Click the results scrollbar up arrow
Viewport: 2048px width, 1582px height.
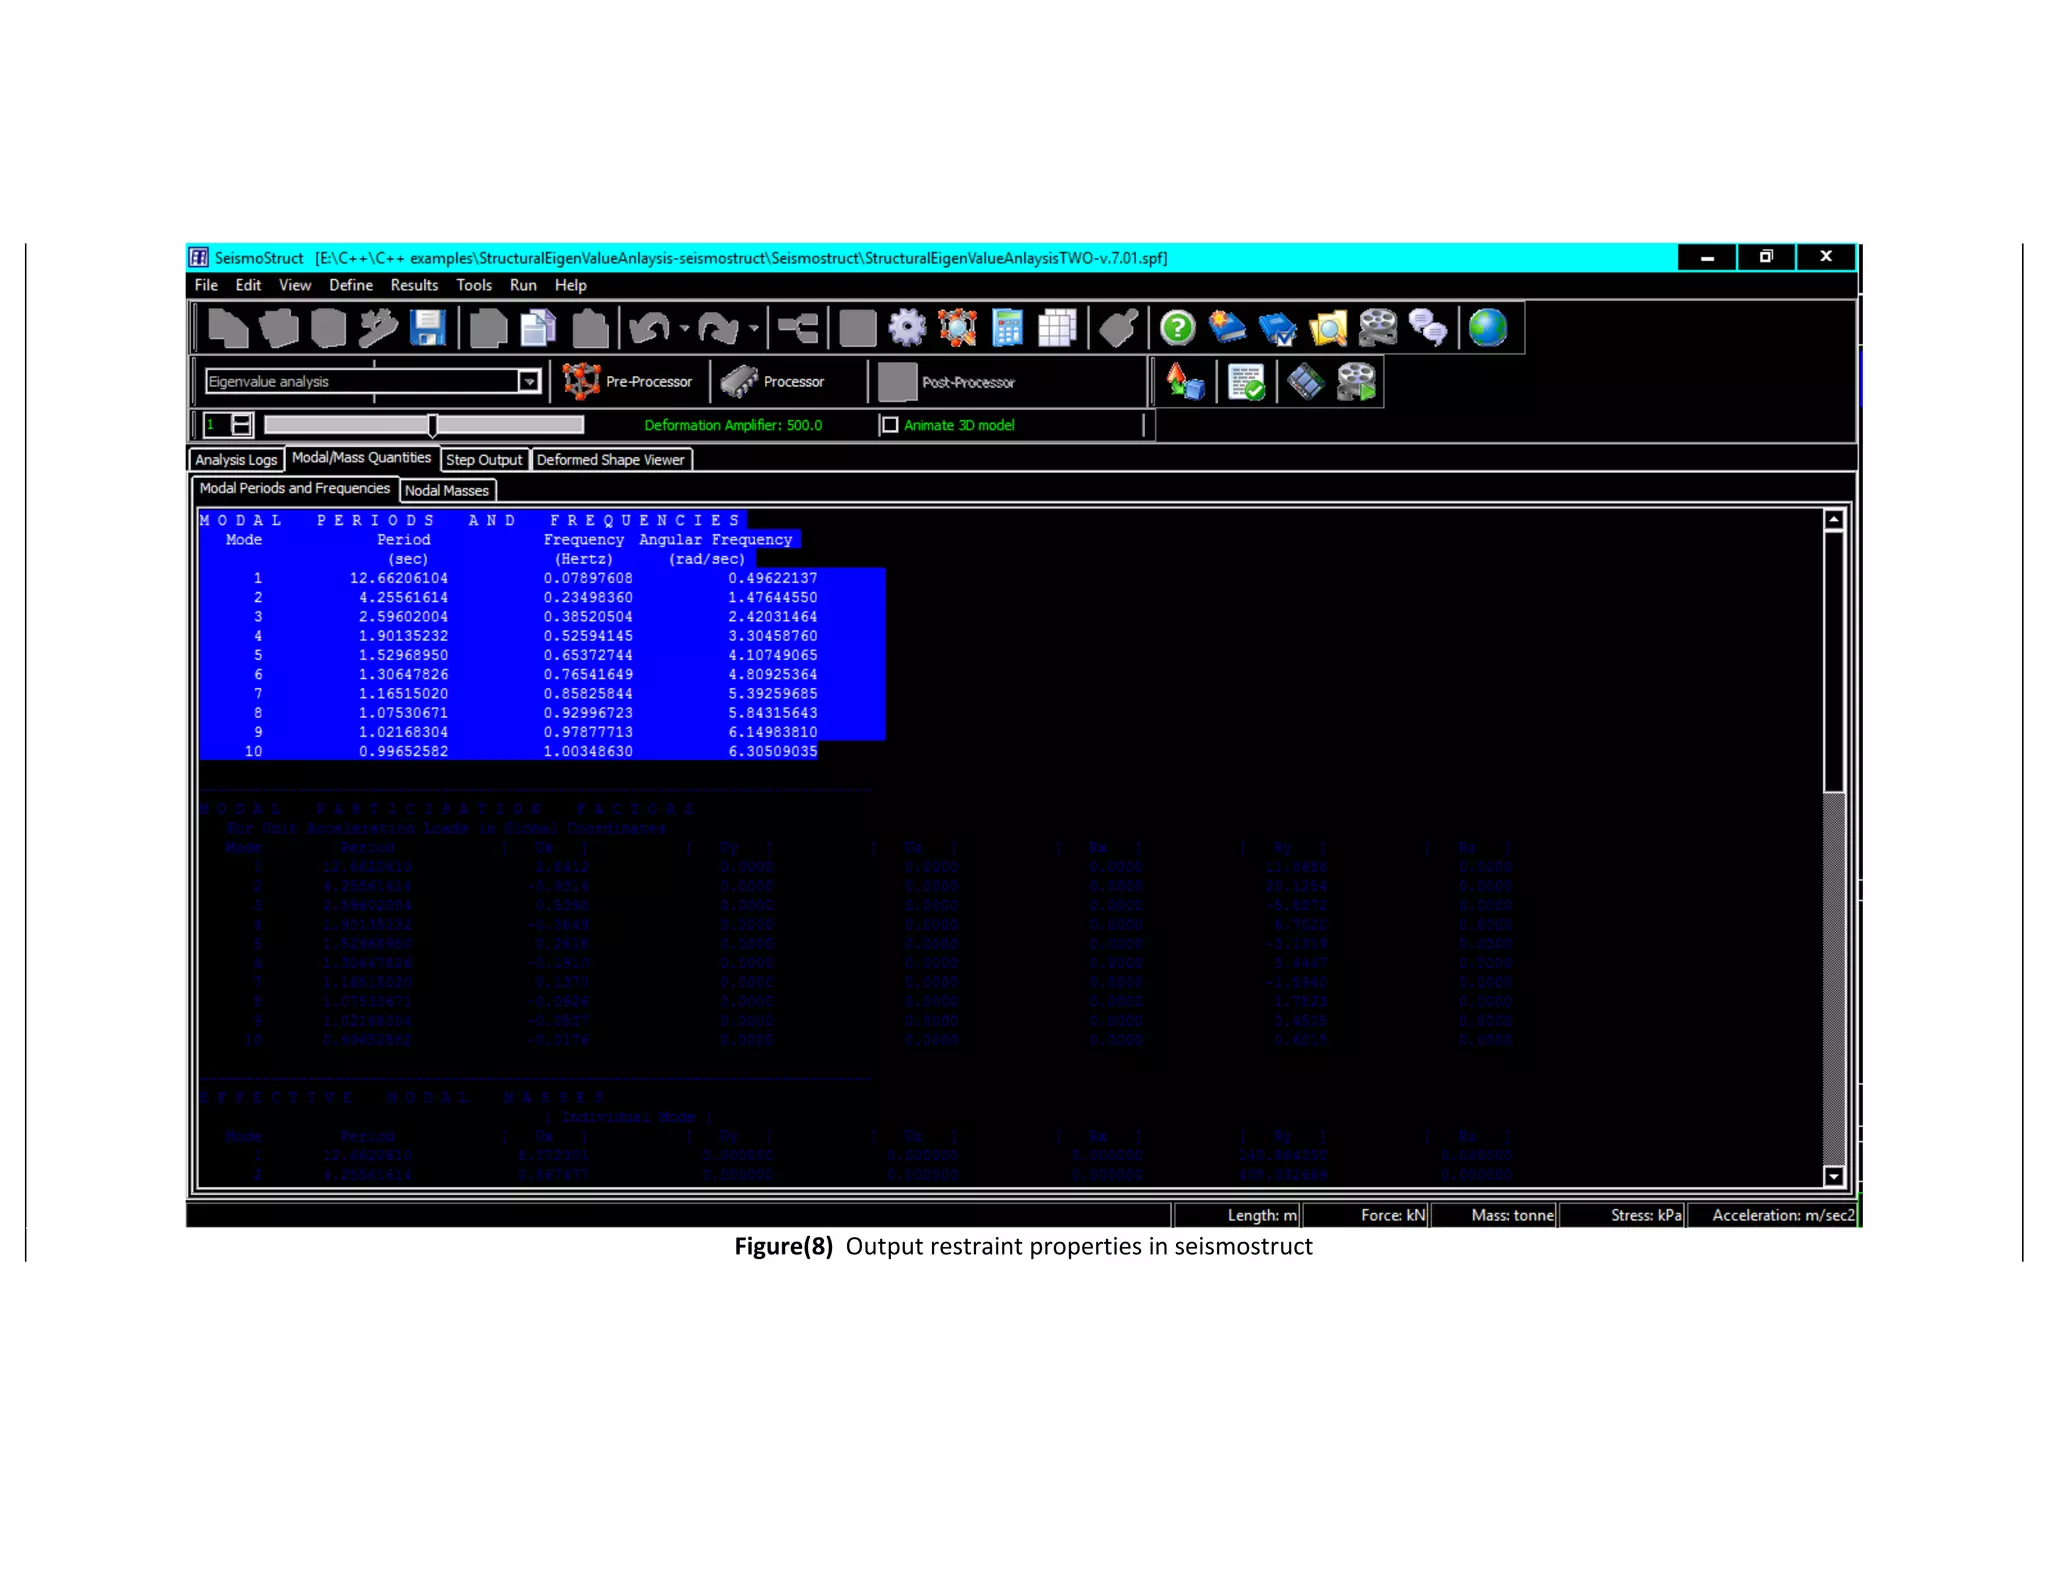click(x=1833, y=519)
